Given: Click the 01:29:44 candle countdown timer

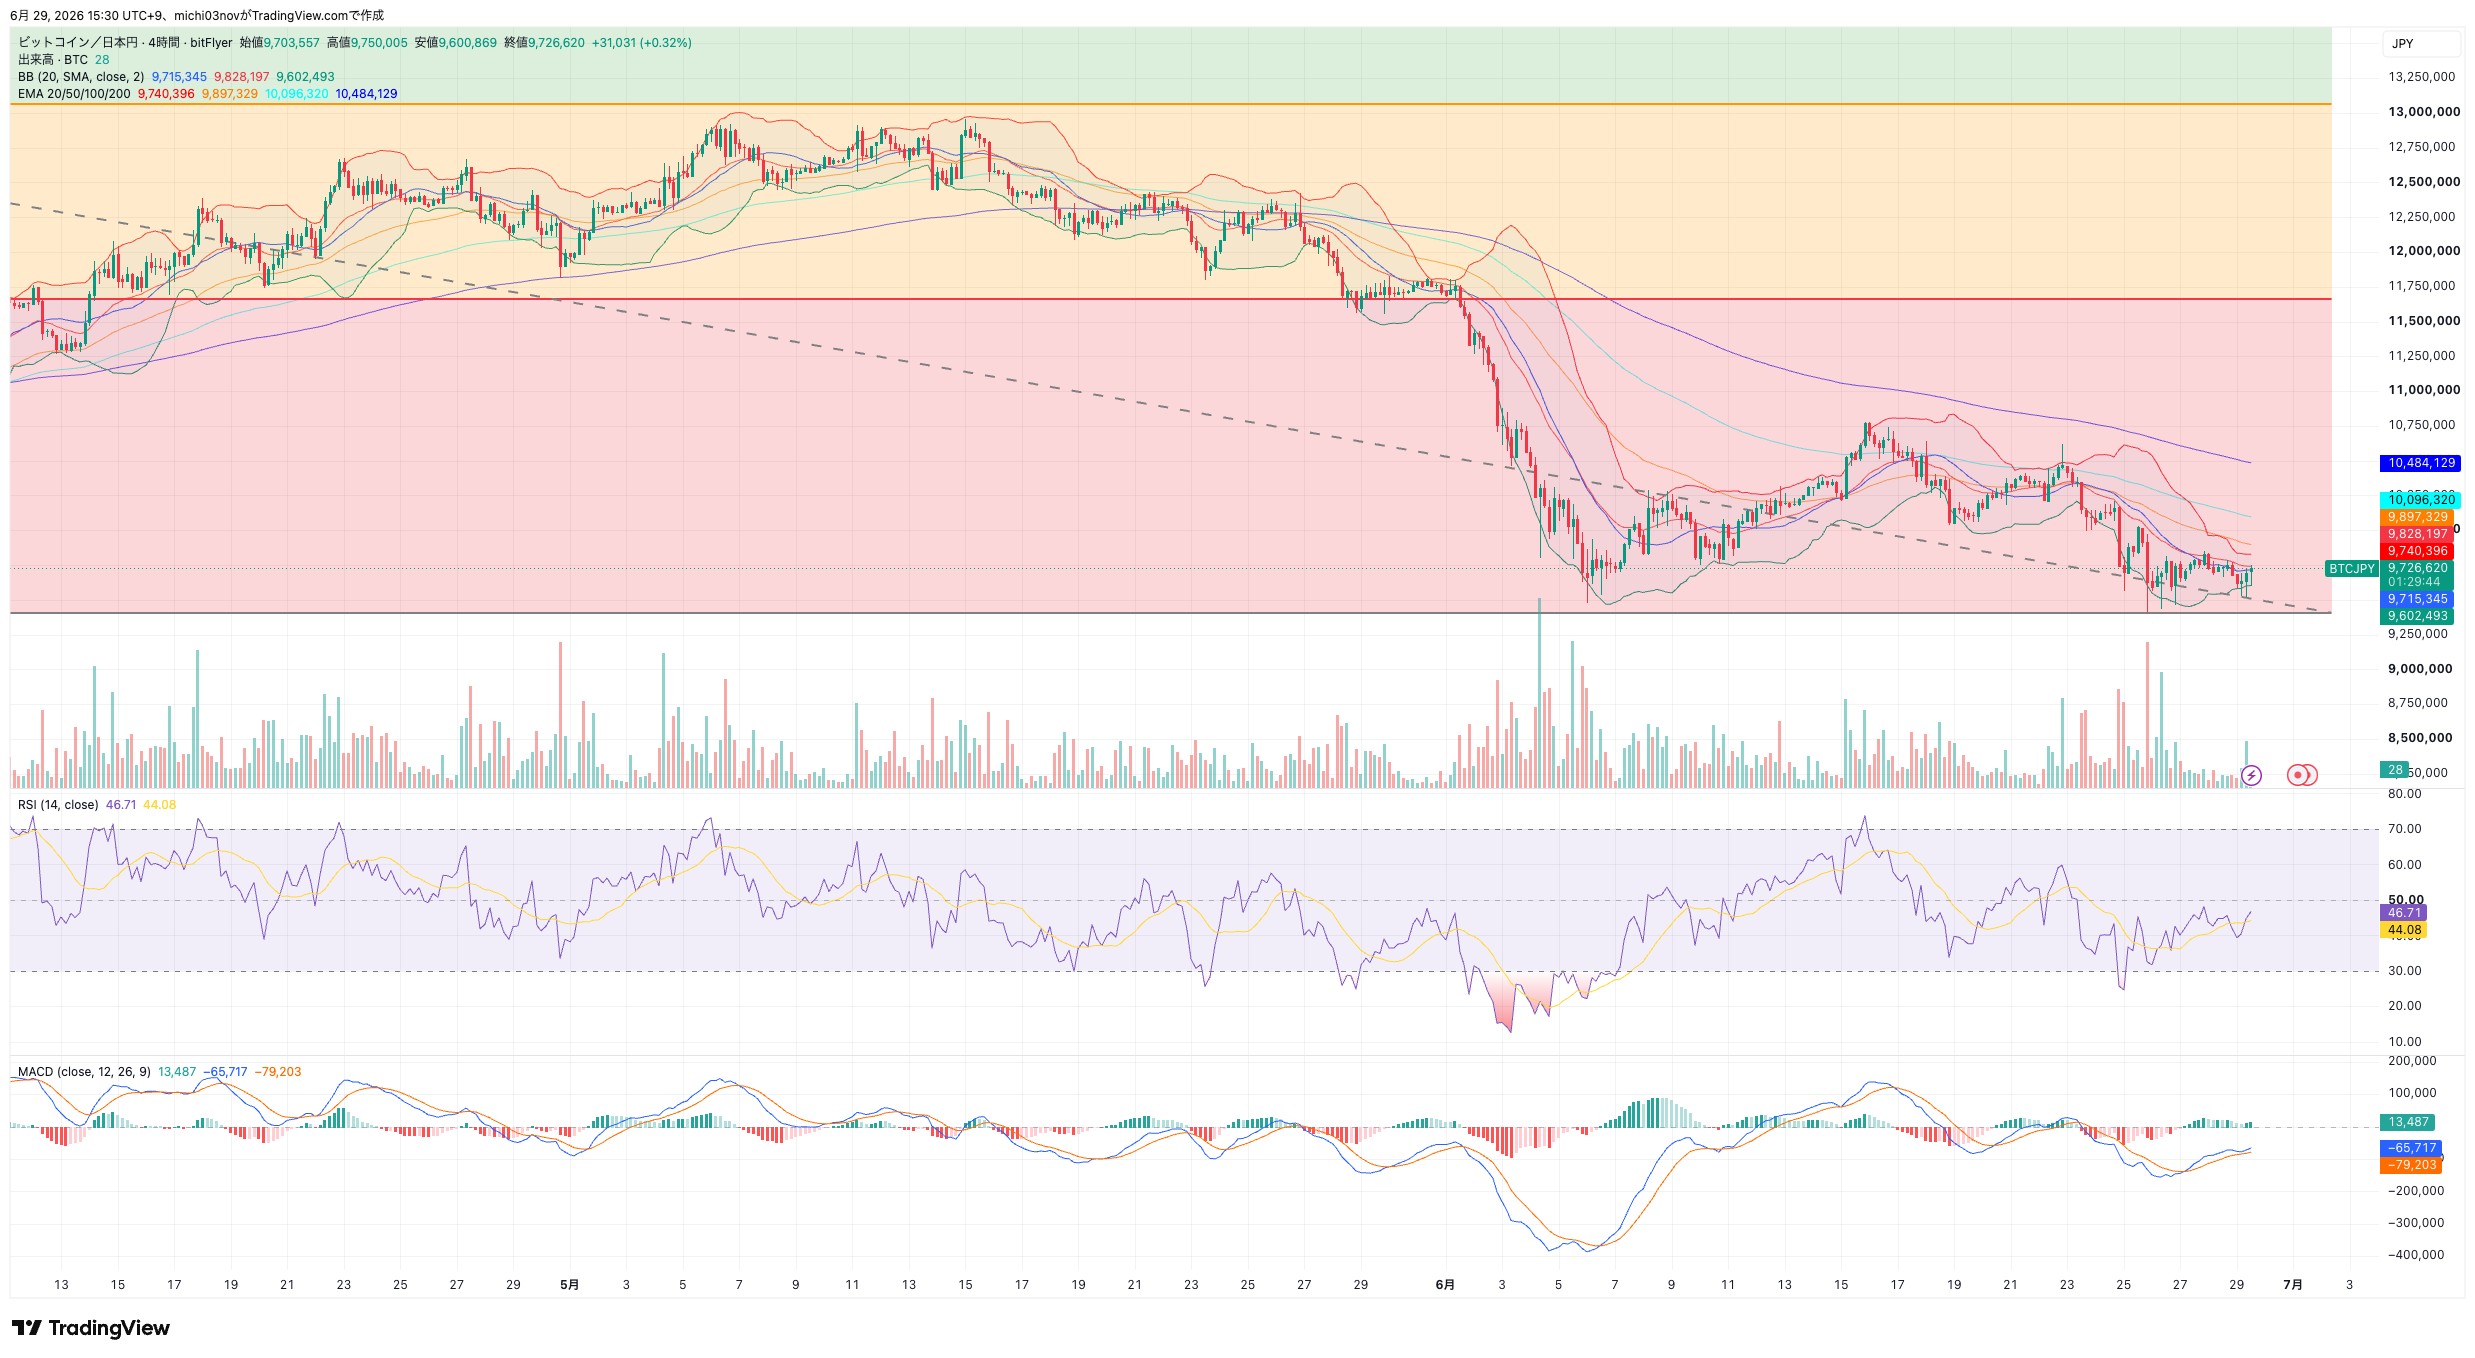Looking at the screenshot, I should 2414,582.
